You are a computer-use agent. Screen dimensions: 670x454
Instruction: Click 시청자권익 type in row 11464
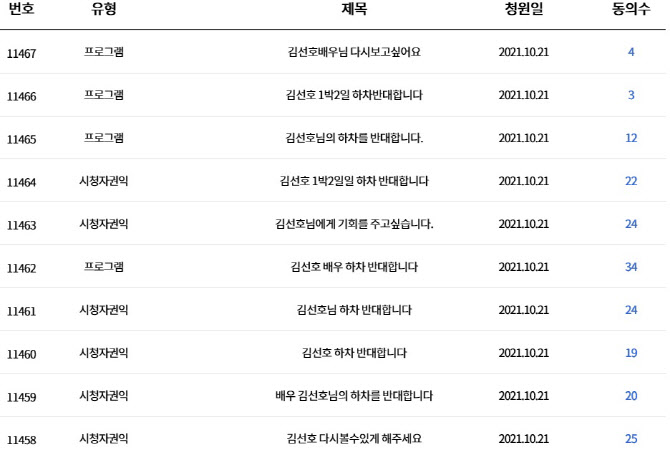click(x=104, y=181)
